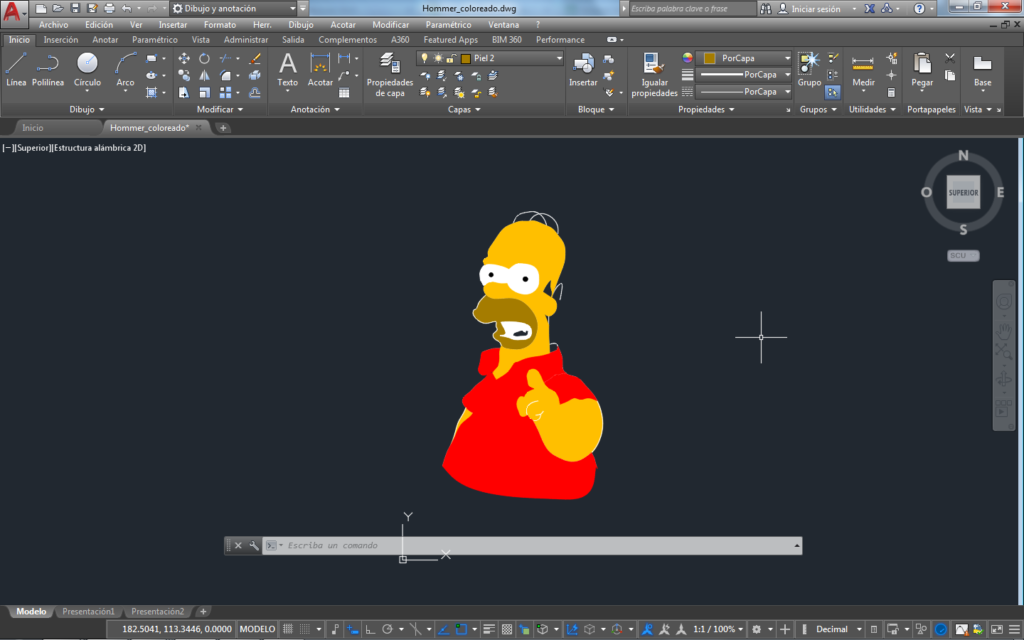The height and width of the screenshot is (640, 1024).
Task: Toggle layer on/off lightbulb for Piel 2
Action: point(424,58)
